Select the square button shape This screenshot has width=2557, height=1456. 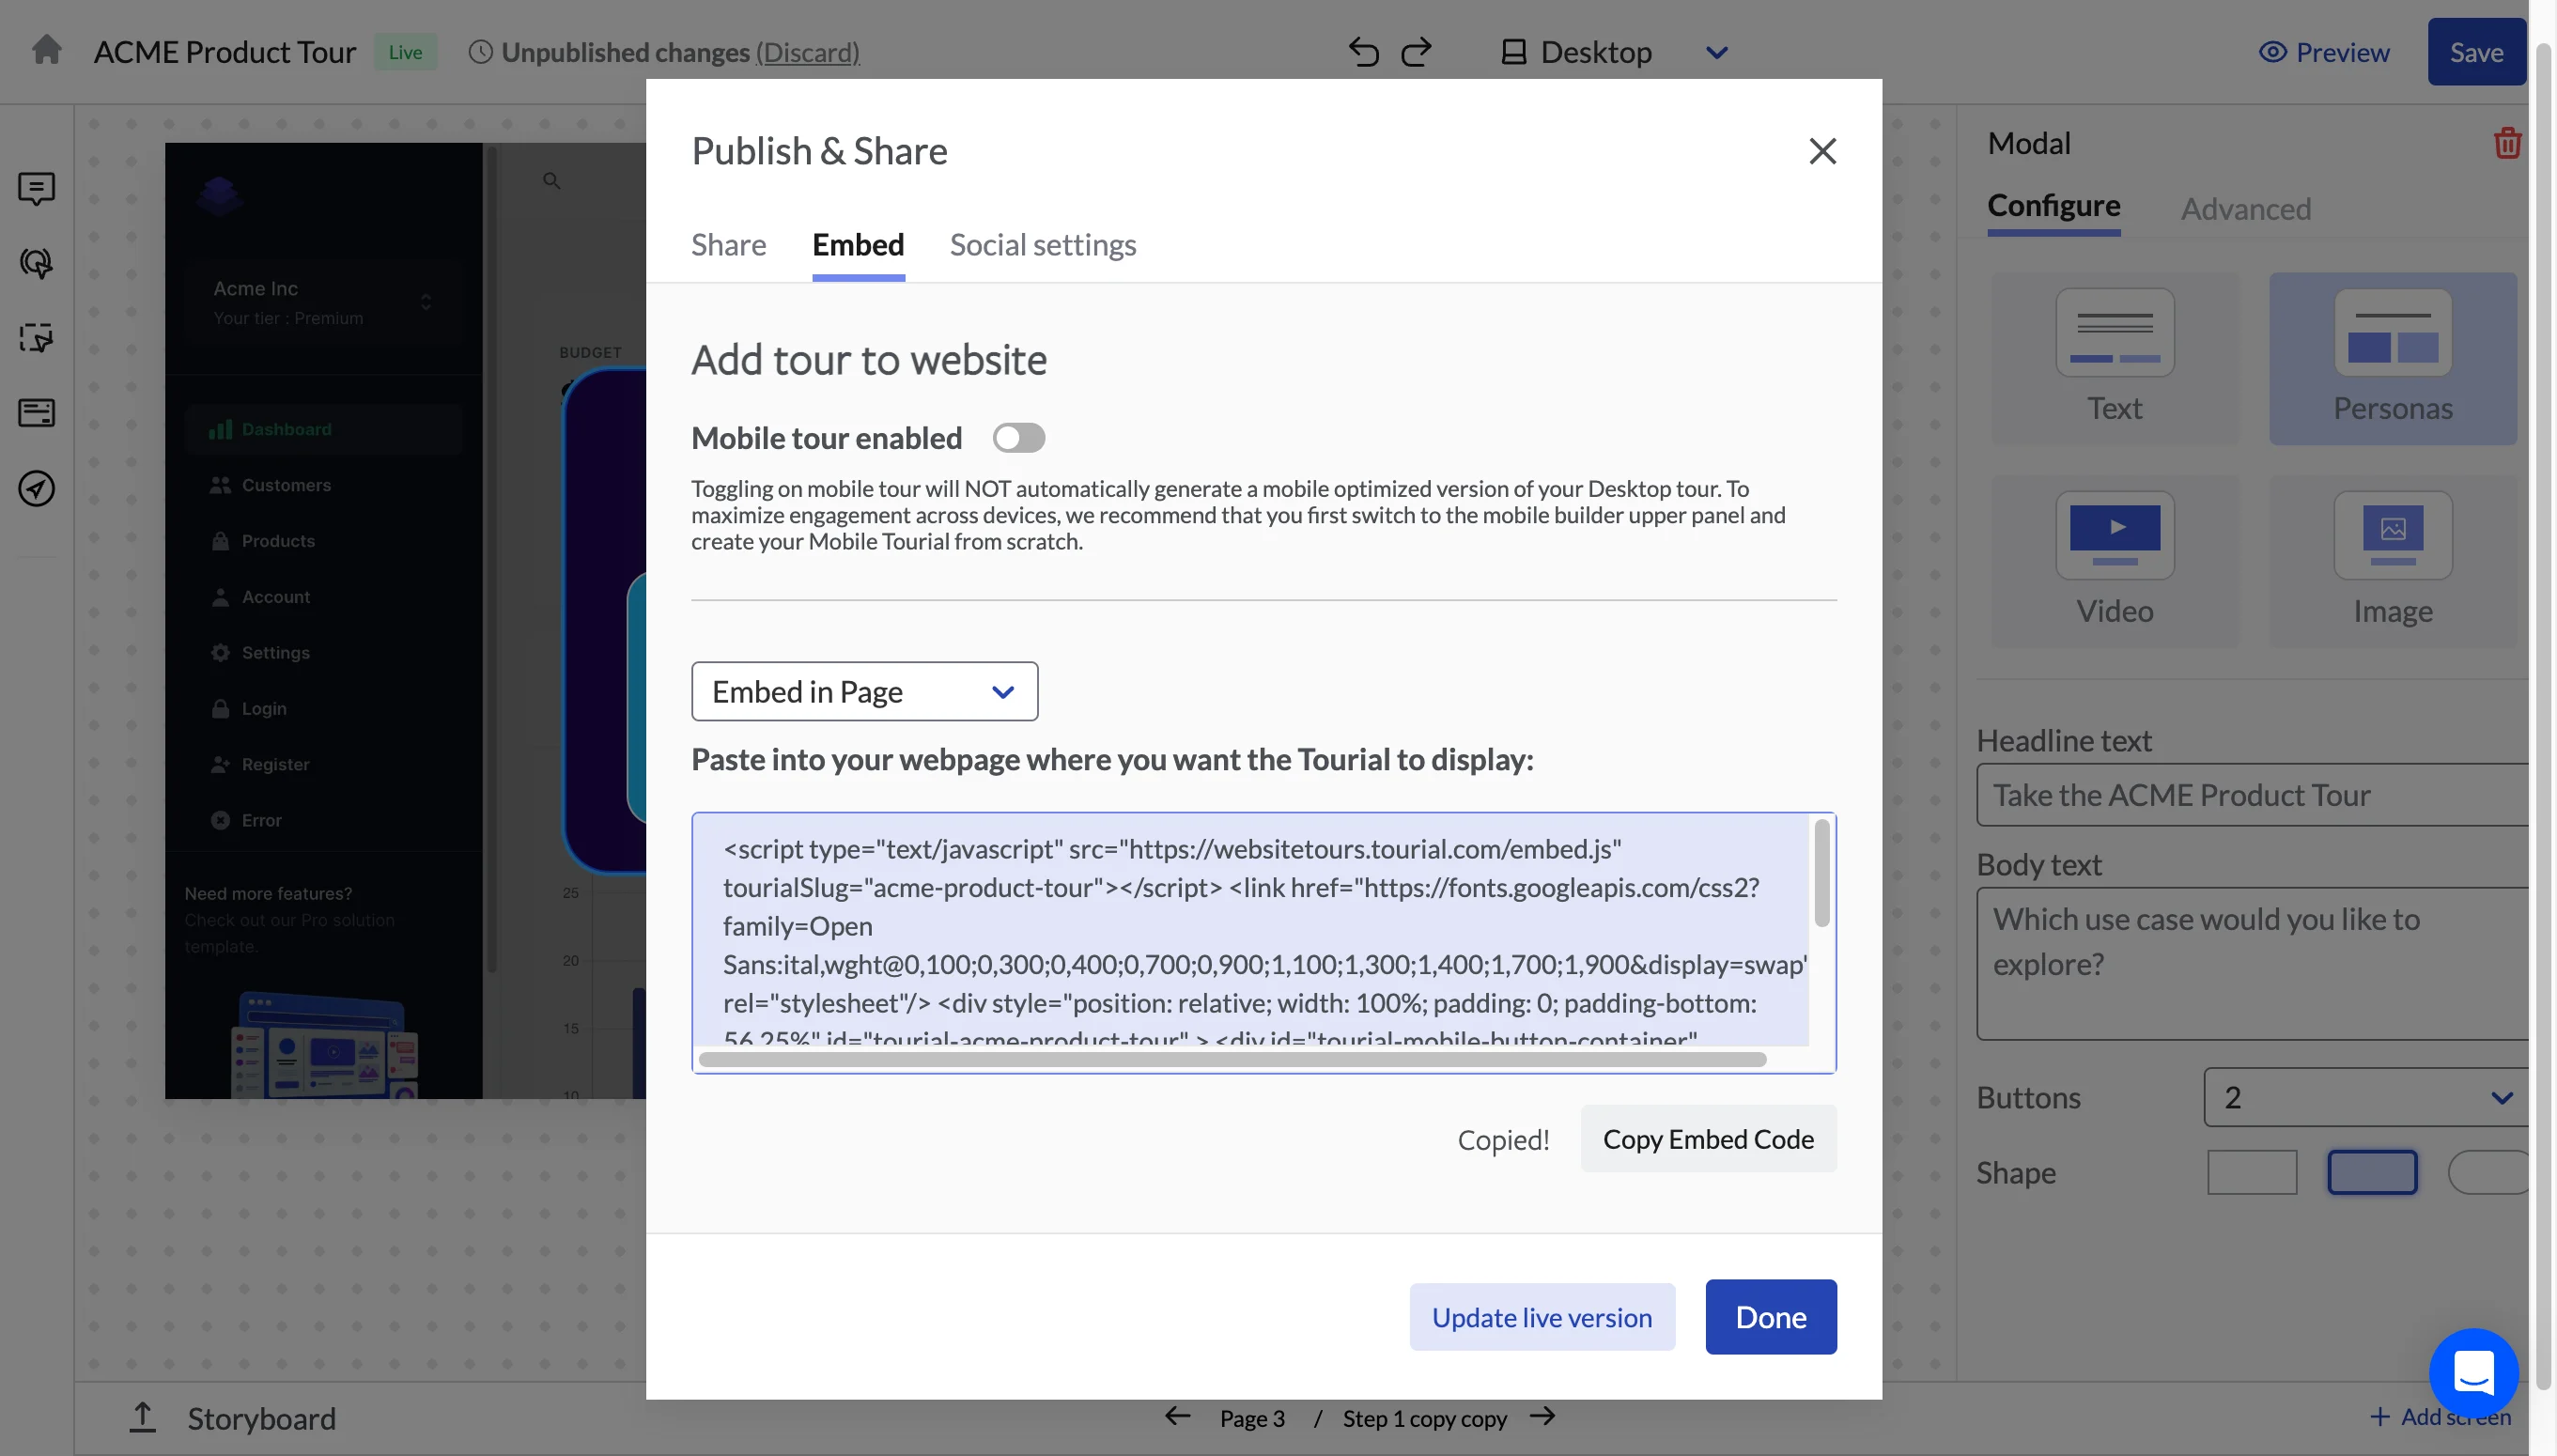click(2251, 1172)
